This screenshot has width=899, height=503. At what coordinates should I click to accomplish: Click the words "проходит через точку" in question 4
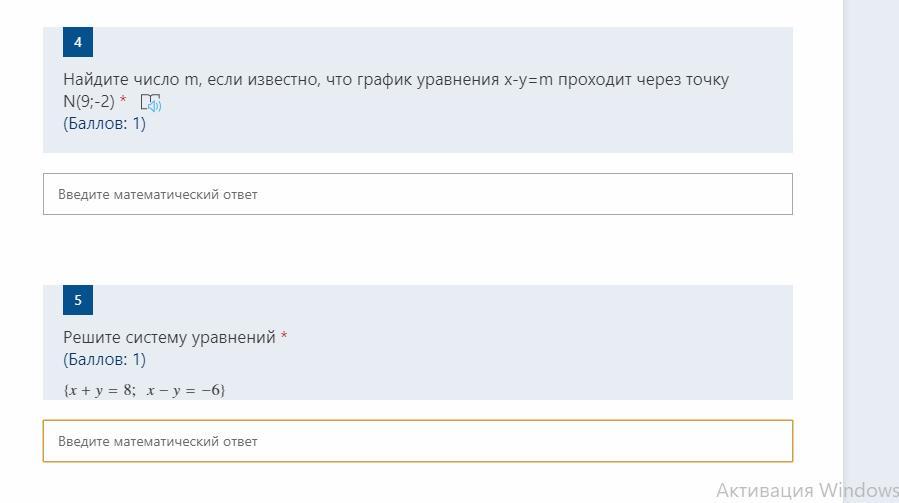point(643,80)
